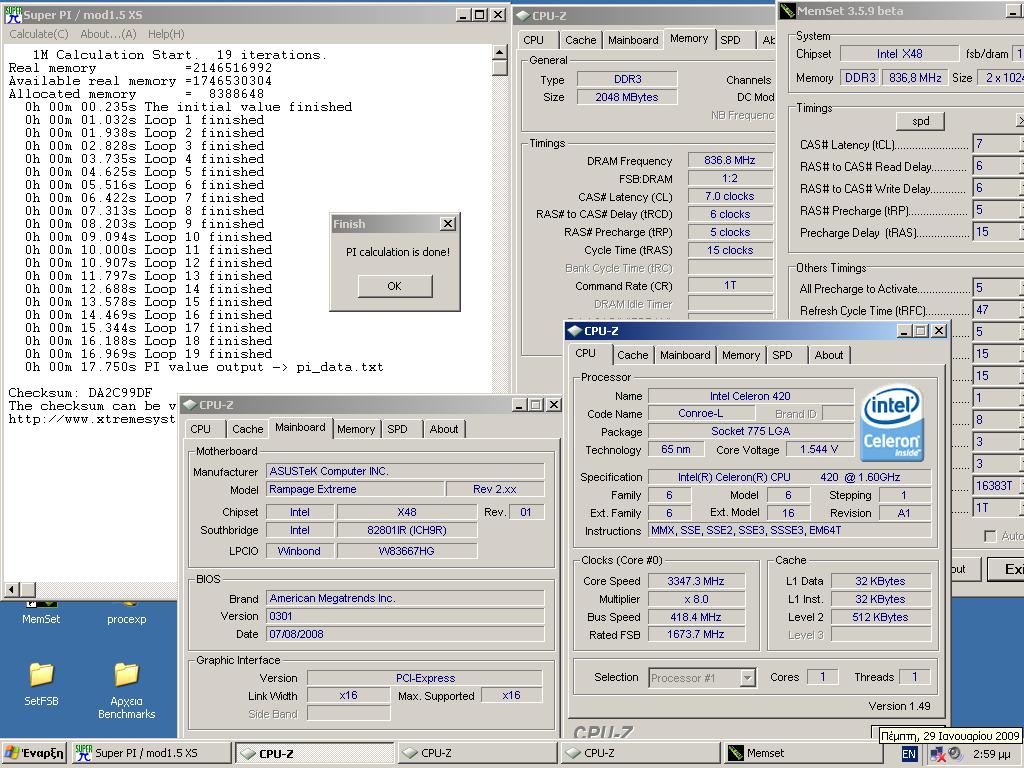
Task: Open the MemSet dropdown showing 16383T
Action: tap(998, 486)
